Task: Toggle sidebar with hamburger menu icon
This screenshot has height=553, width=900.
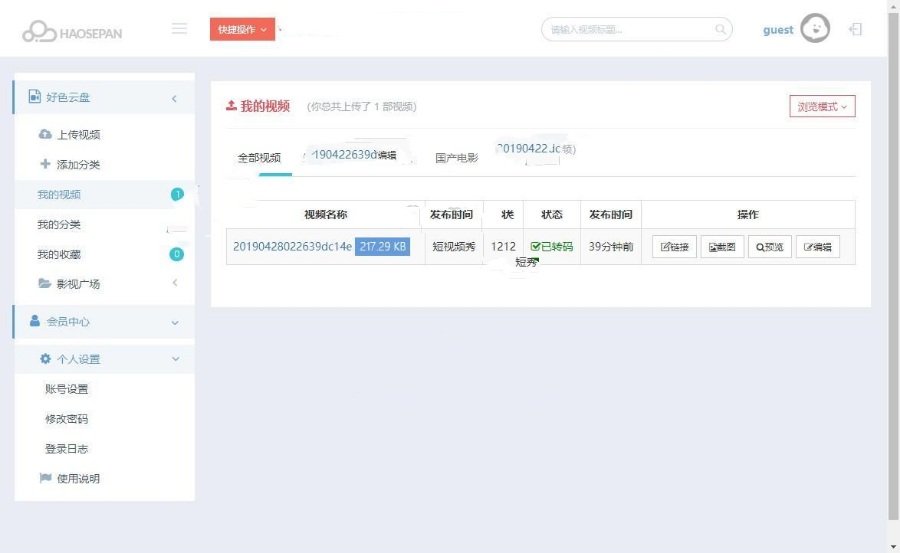Action: 179,28
